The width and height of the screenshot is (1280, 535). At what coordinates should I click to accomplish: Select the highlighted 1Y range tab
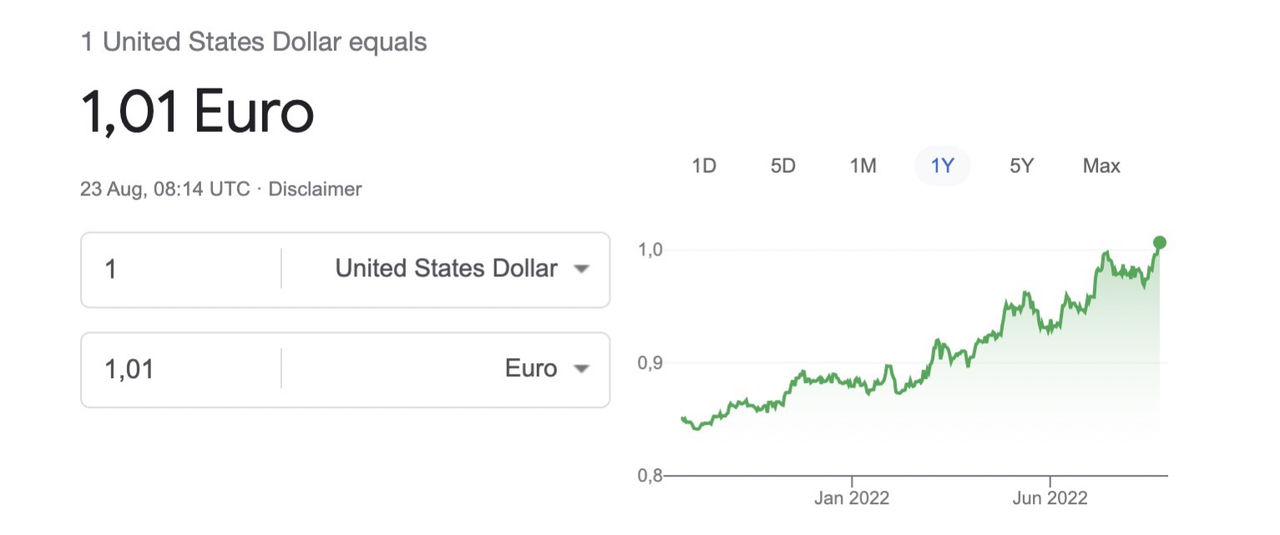tap(942, 166)
